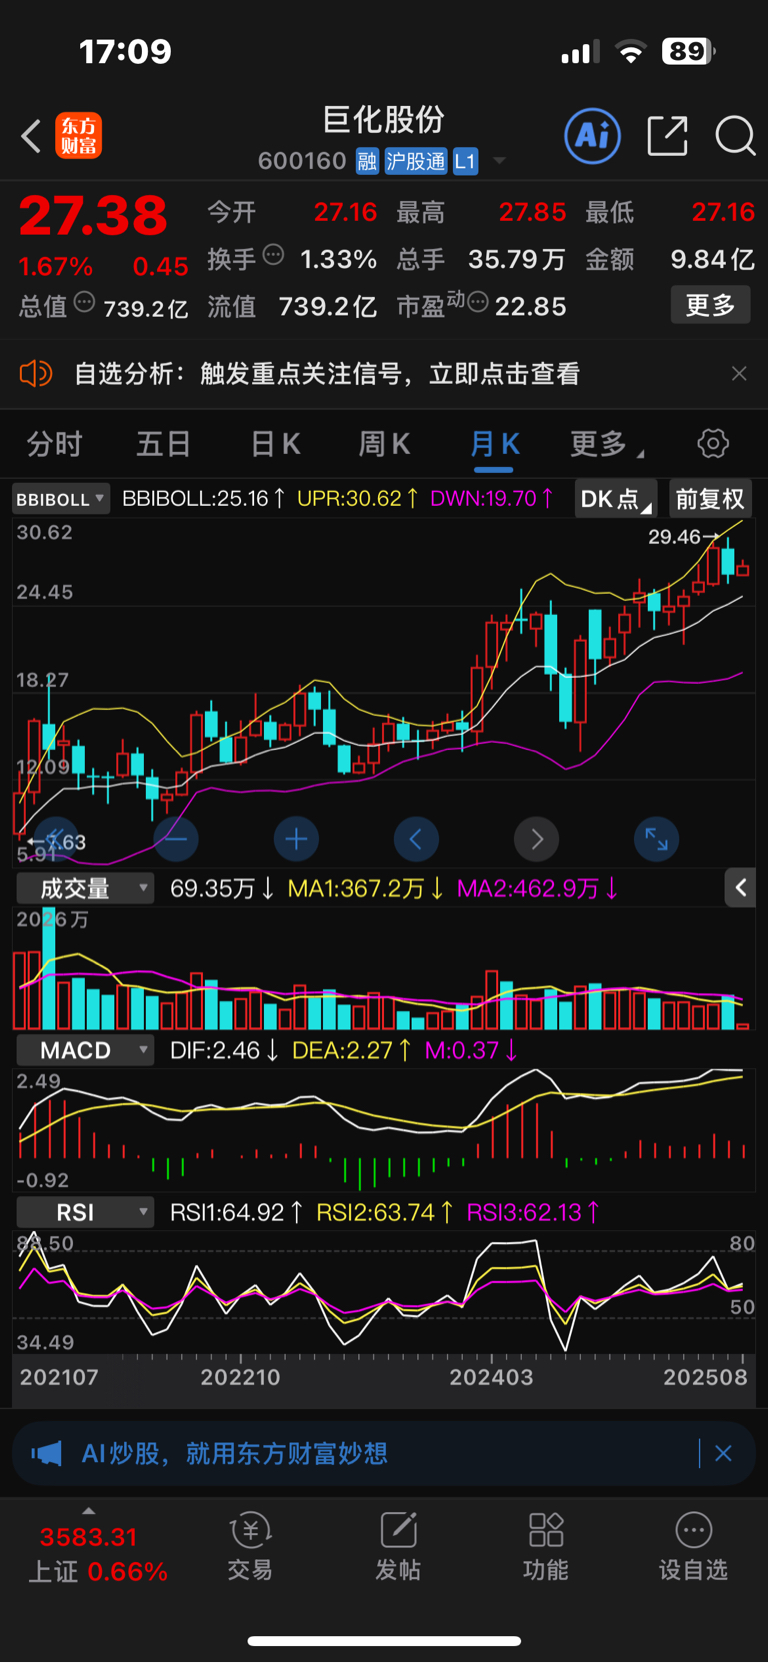Tap the 设自选 add watchlist icon

tap(693, 1546)
